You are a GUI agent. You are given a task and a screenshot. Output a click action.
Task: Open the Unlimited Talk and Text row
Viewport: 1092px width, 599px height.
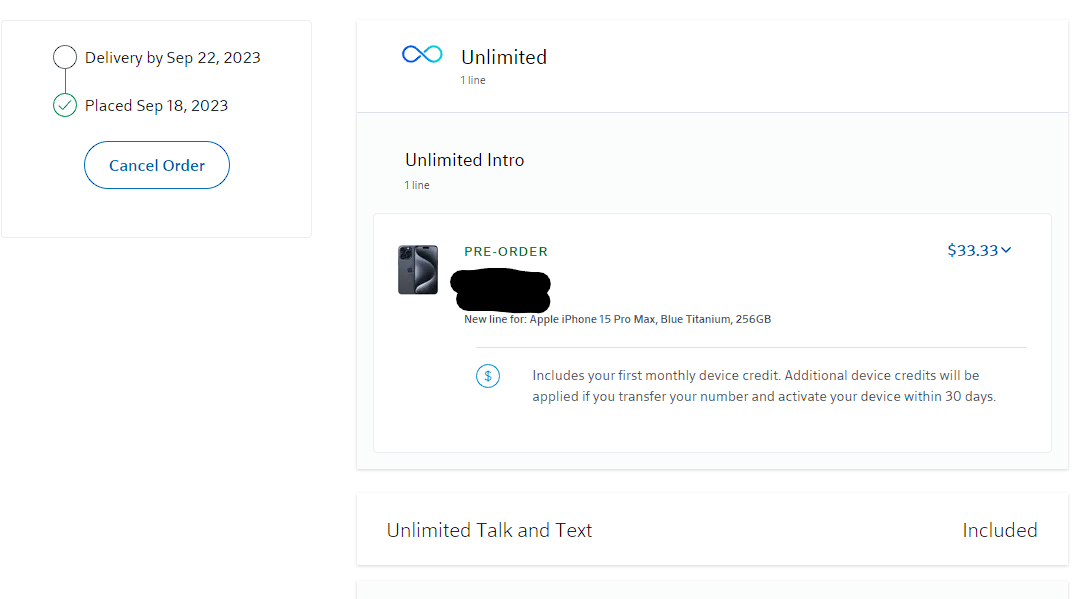(489, 530)
